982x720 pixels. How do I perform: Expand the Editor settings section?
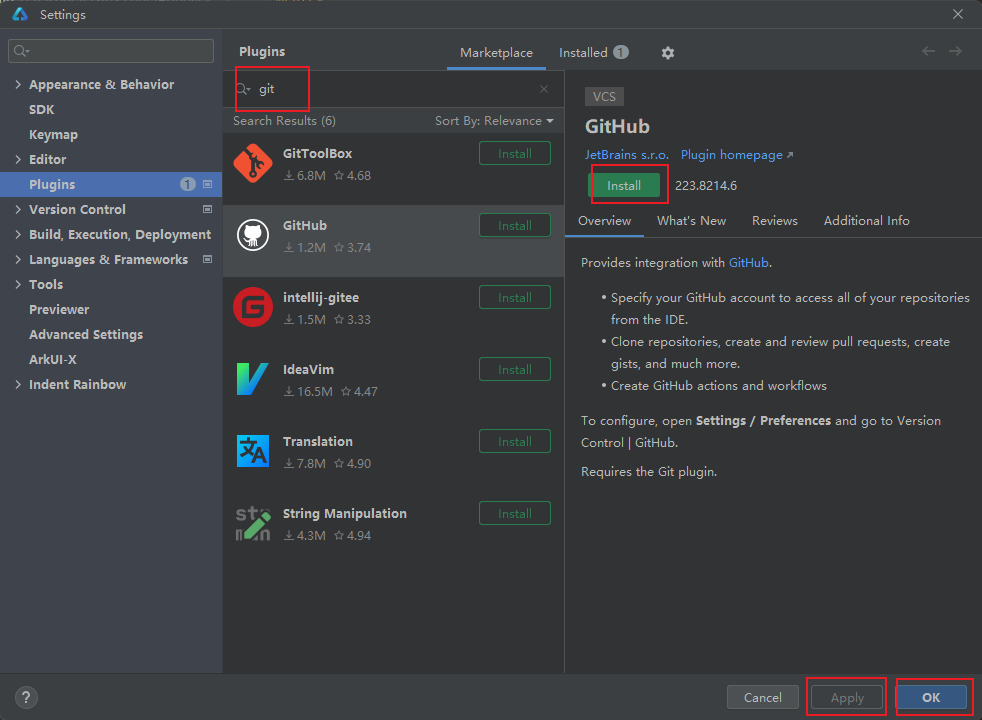tap(18, 159)
